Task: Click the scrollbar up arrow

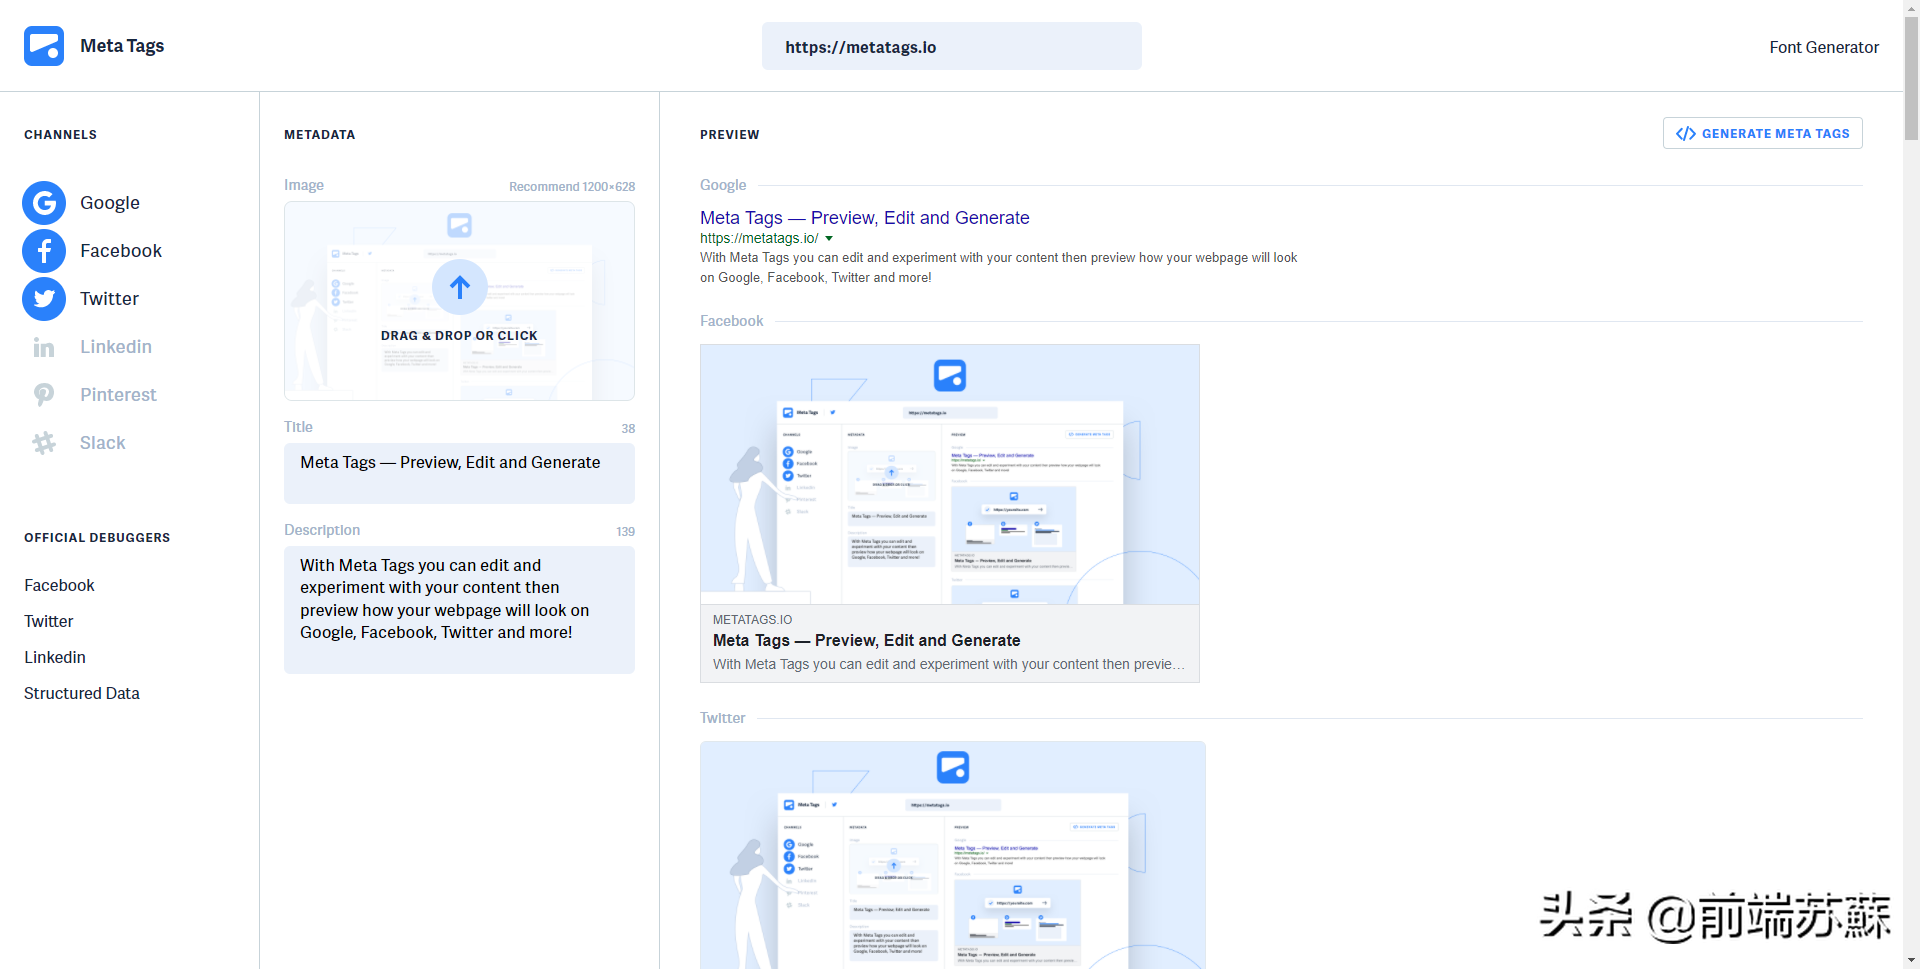Action: [x=1911, y=8]
